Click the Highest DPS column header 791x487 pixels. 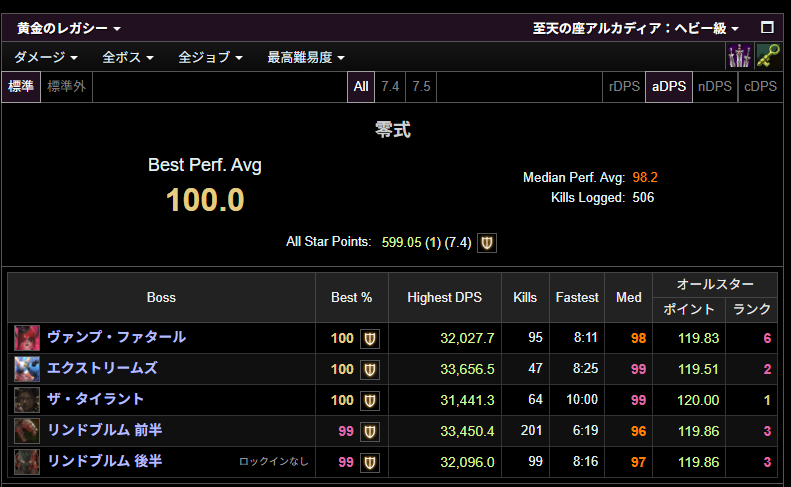click(x=444, y=298)
